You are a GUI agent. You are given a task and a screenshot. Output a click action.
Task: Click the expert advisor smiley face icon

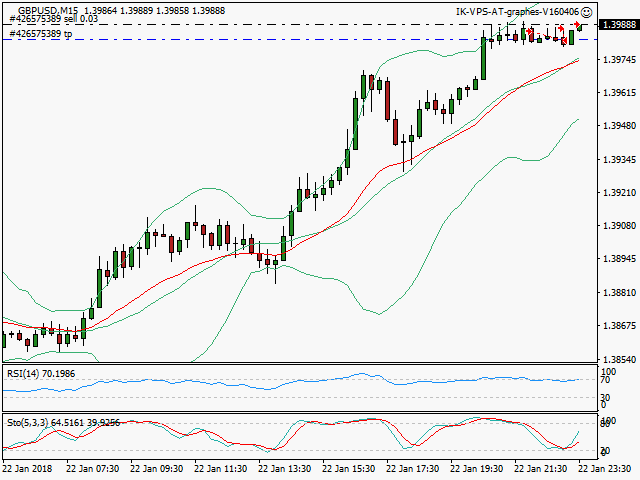(586, 12)
